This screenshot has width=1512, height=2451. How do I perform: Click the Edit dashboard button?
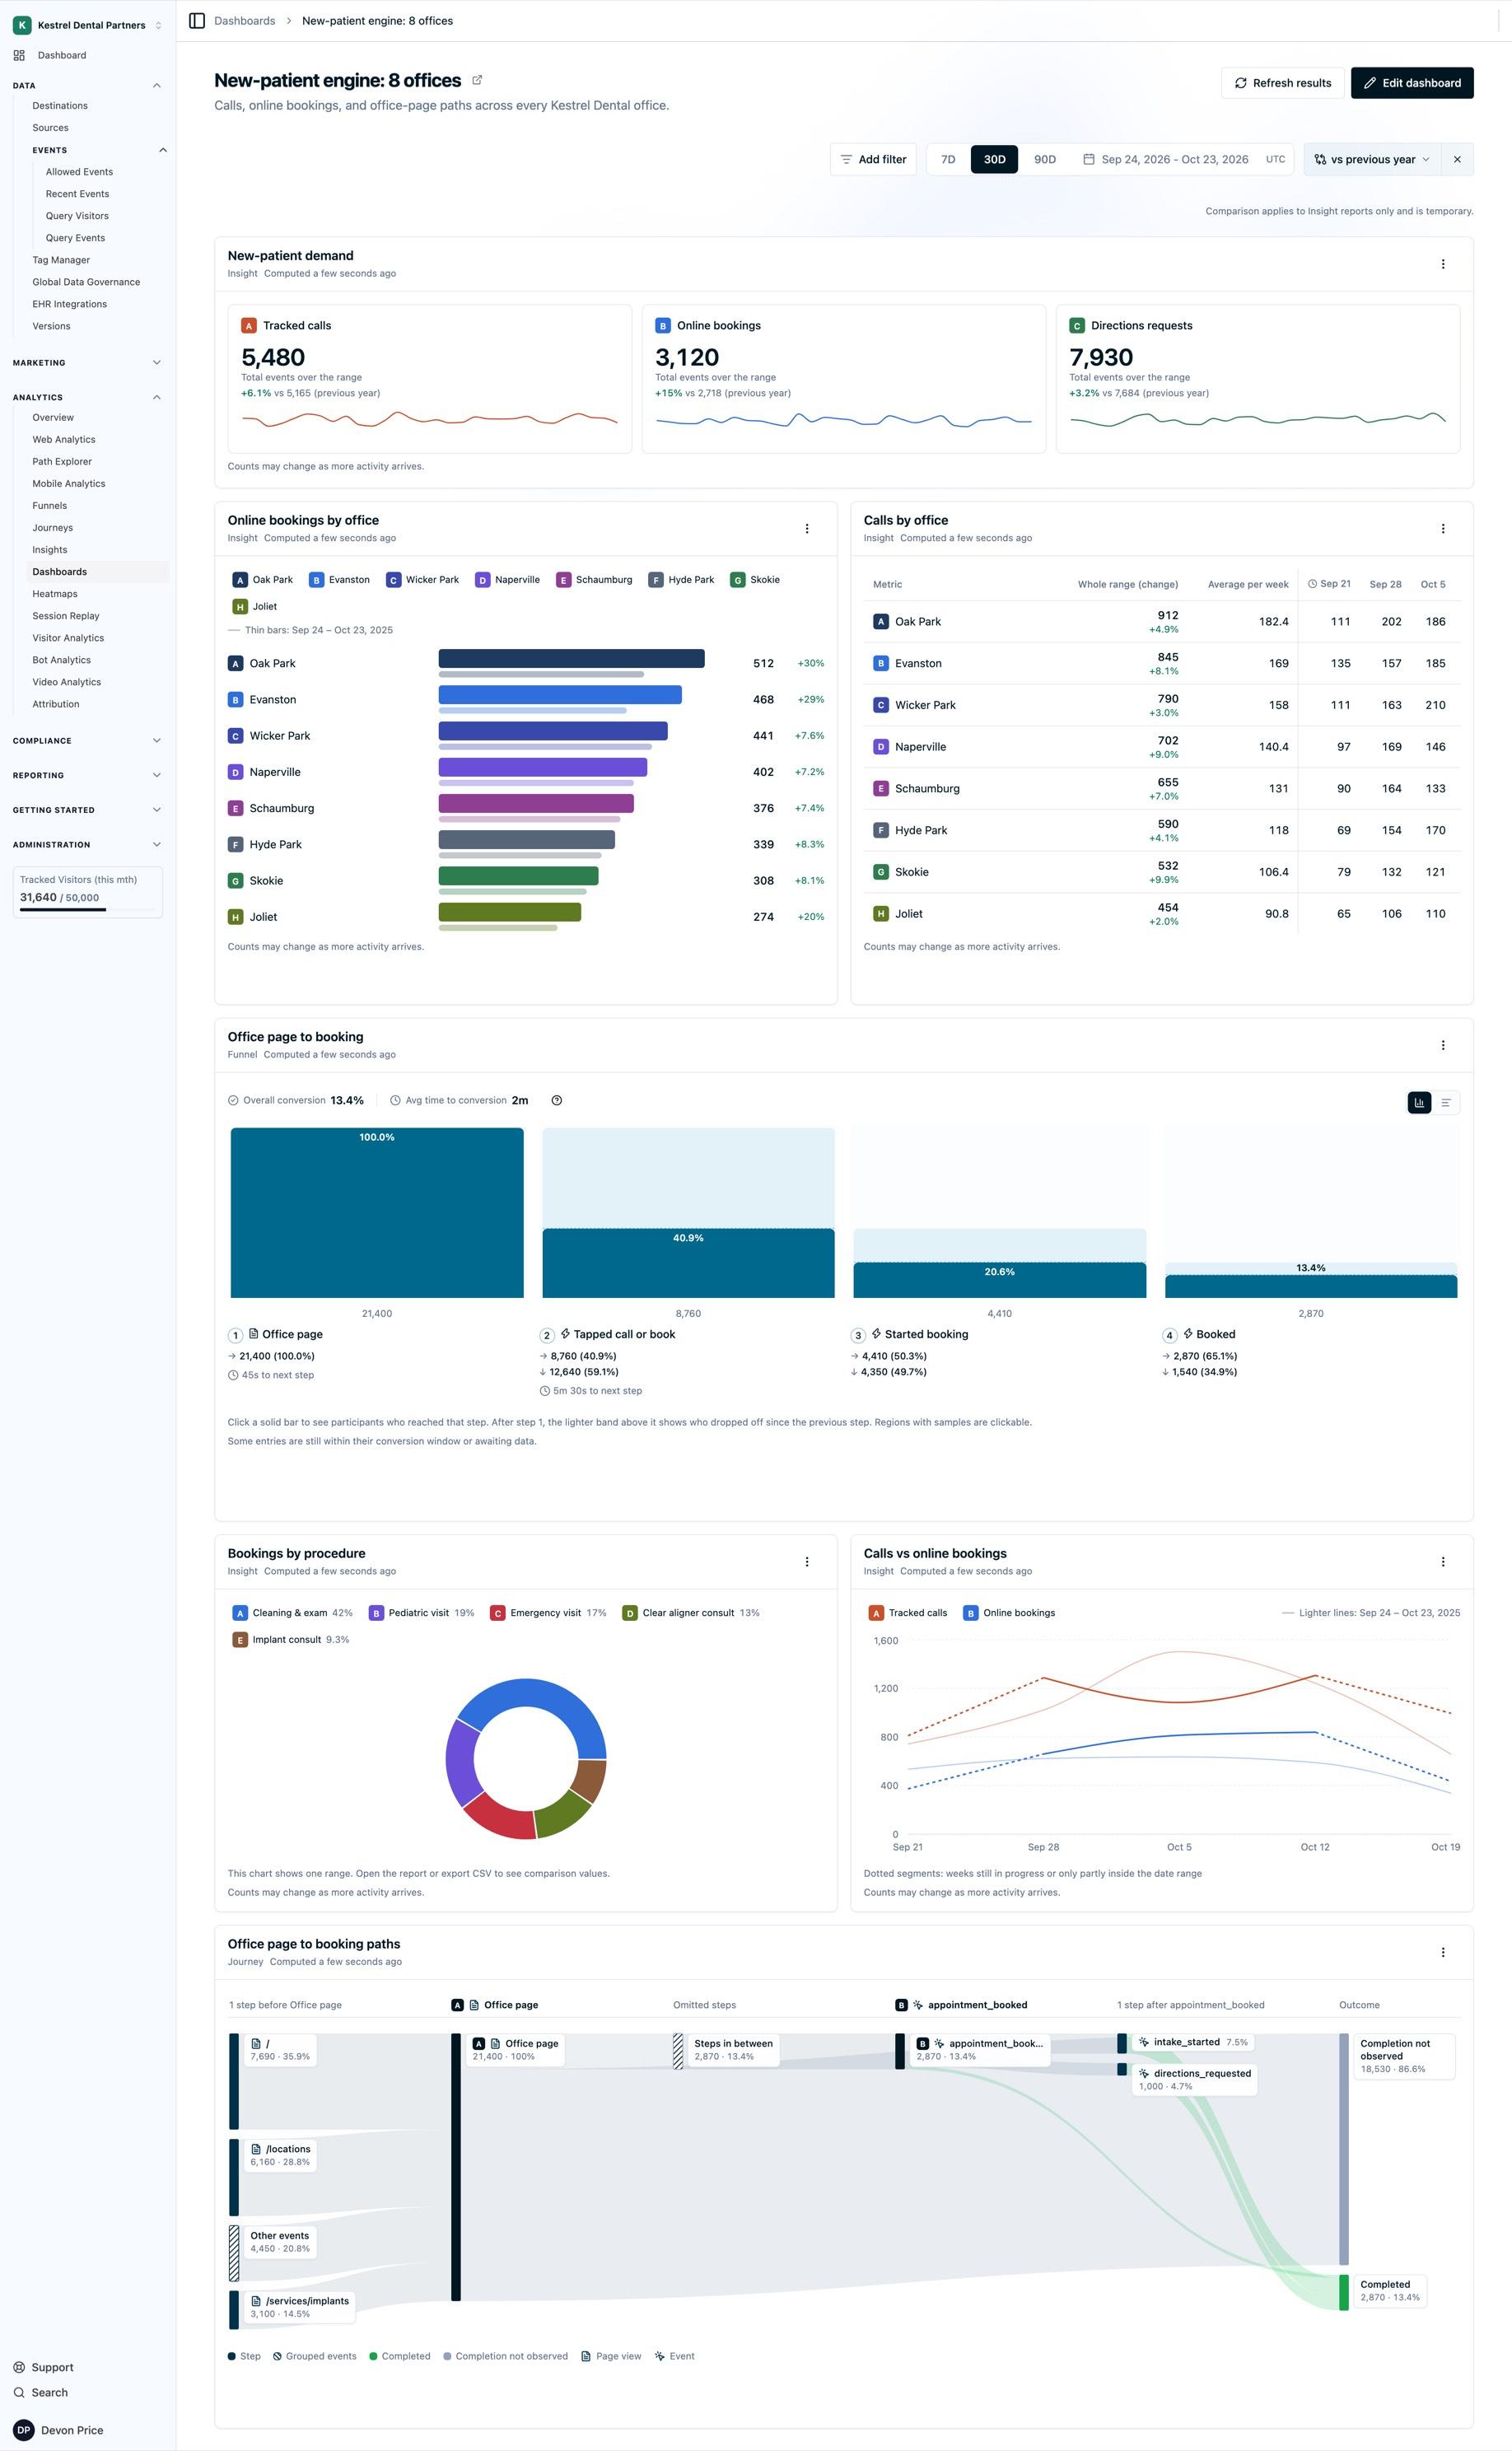pyautogui.click(x=1411, y=83)
